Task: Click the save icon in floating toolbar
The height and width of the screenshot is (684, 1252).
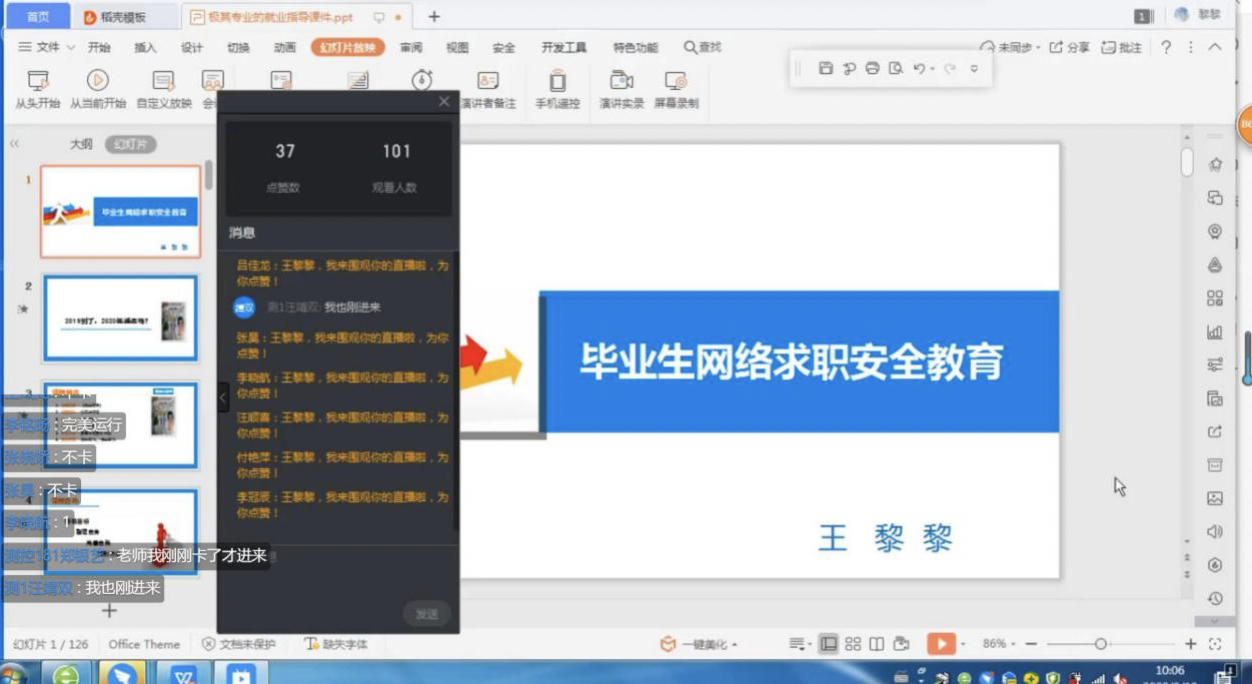Action: pos(826,68)
